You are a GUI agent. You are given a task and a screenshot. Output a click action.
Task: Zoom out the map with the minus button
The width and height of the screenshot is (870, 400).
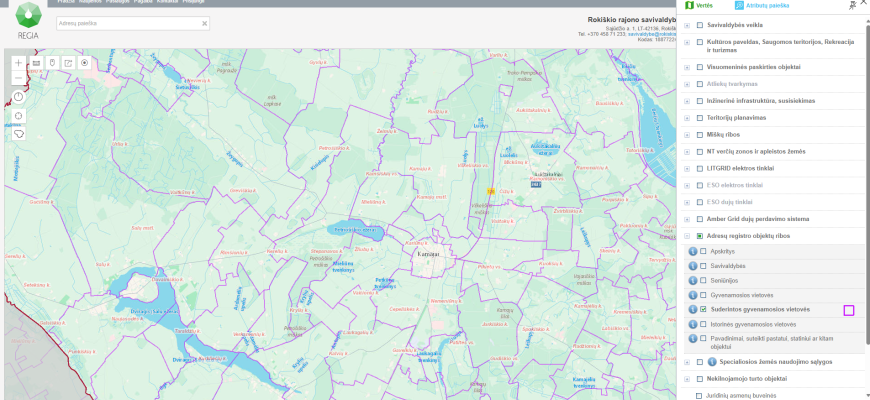pyautogui.click(x=19, y=78)
